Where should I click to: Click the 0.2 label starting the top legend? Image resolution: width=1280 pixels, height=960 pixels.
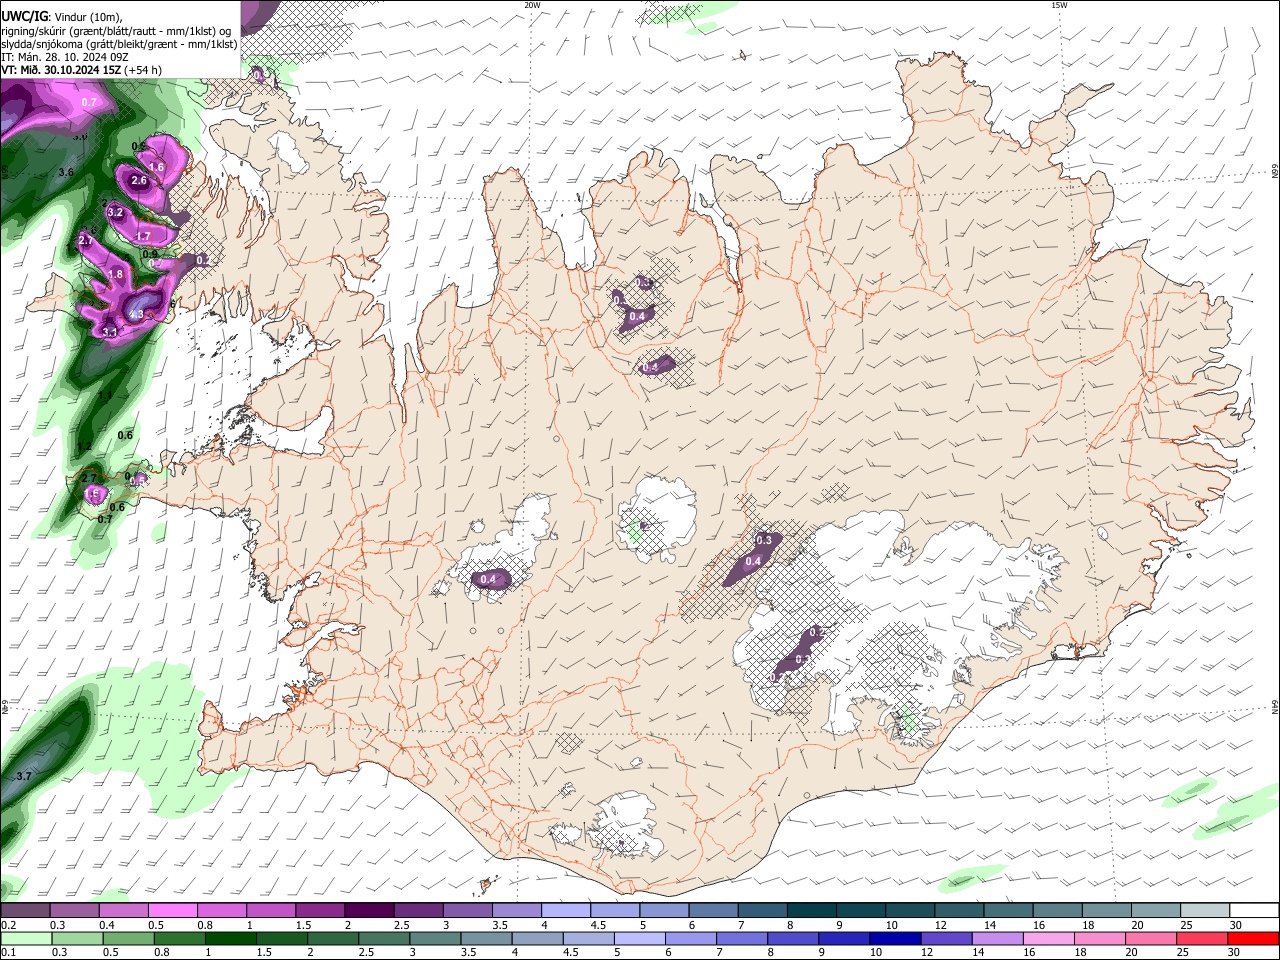point(7,925)
